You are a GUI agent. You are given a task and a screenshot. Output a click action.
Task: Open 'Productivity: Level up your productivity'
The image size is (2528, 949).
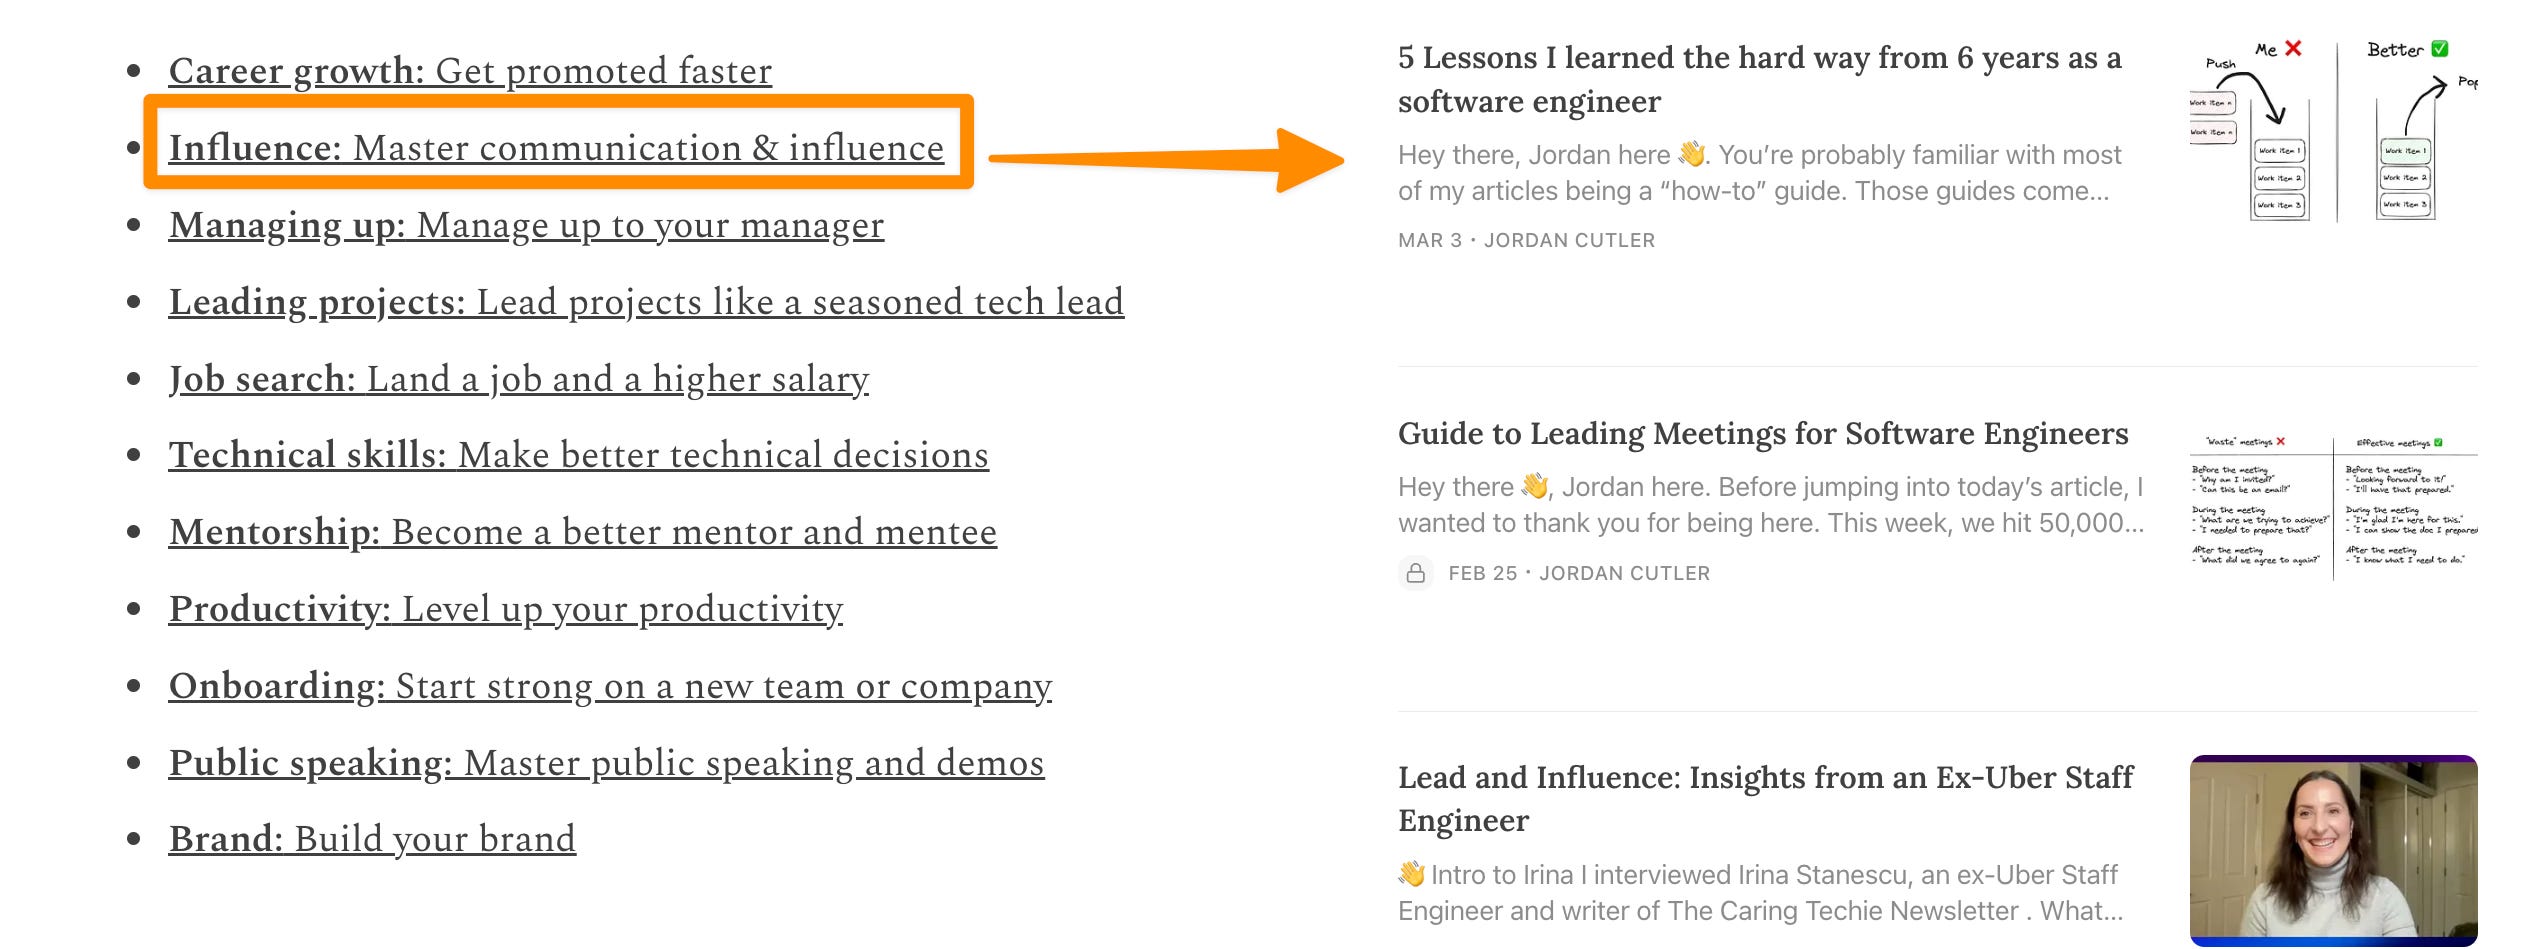point(506,608)
